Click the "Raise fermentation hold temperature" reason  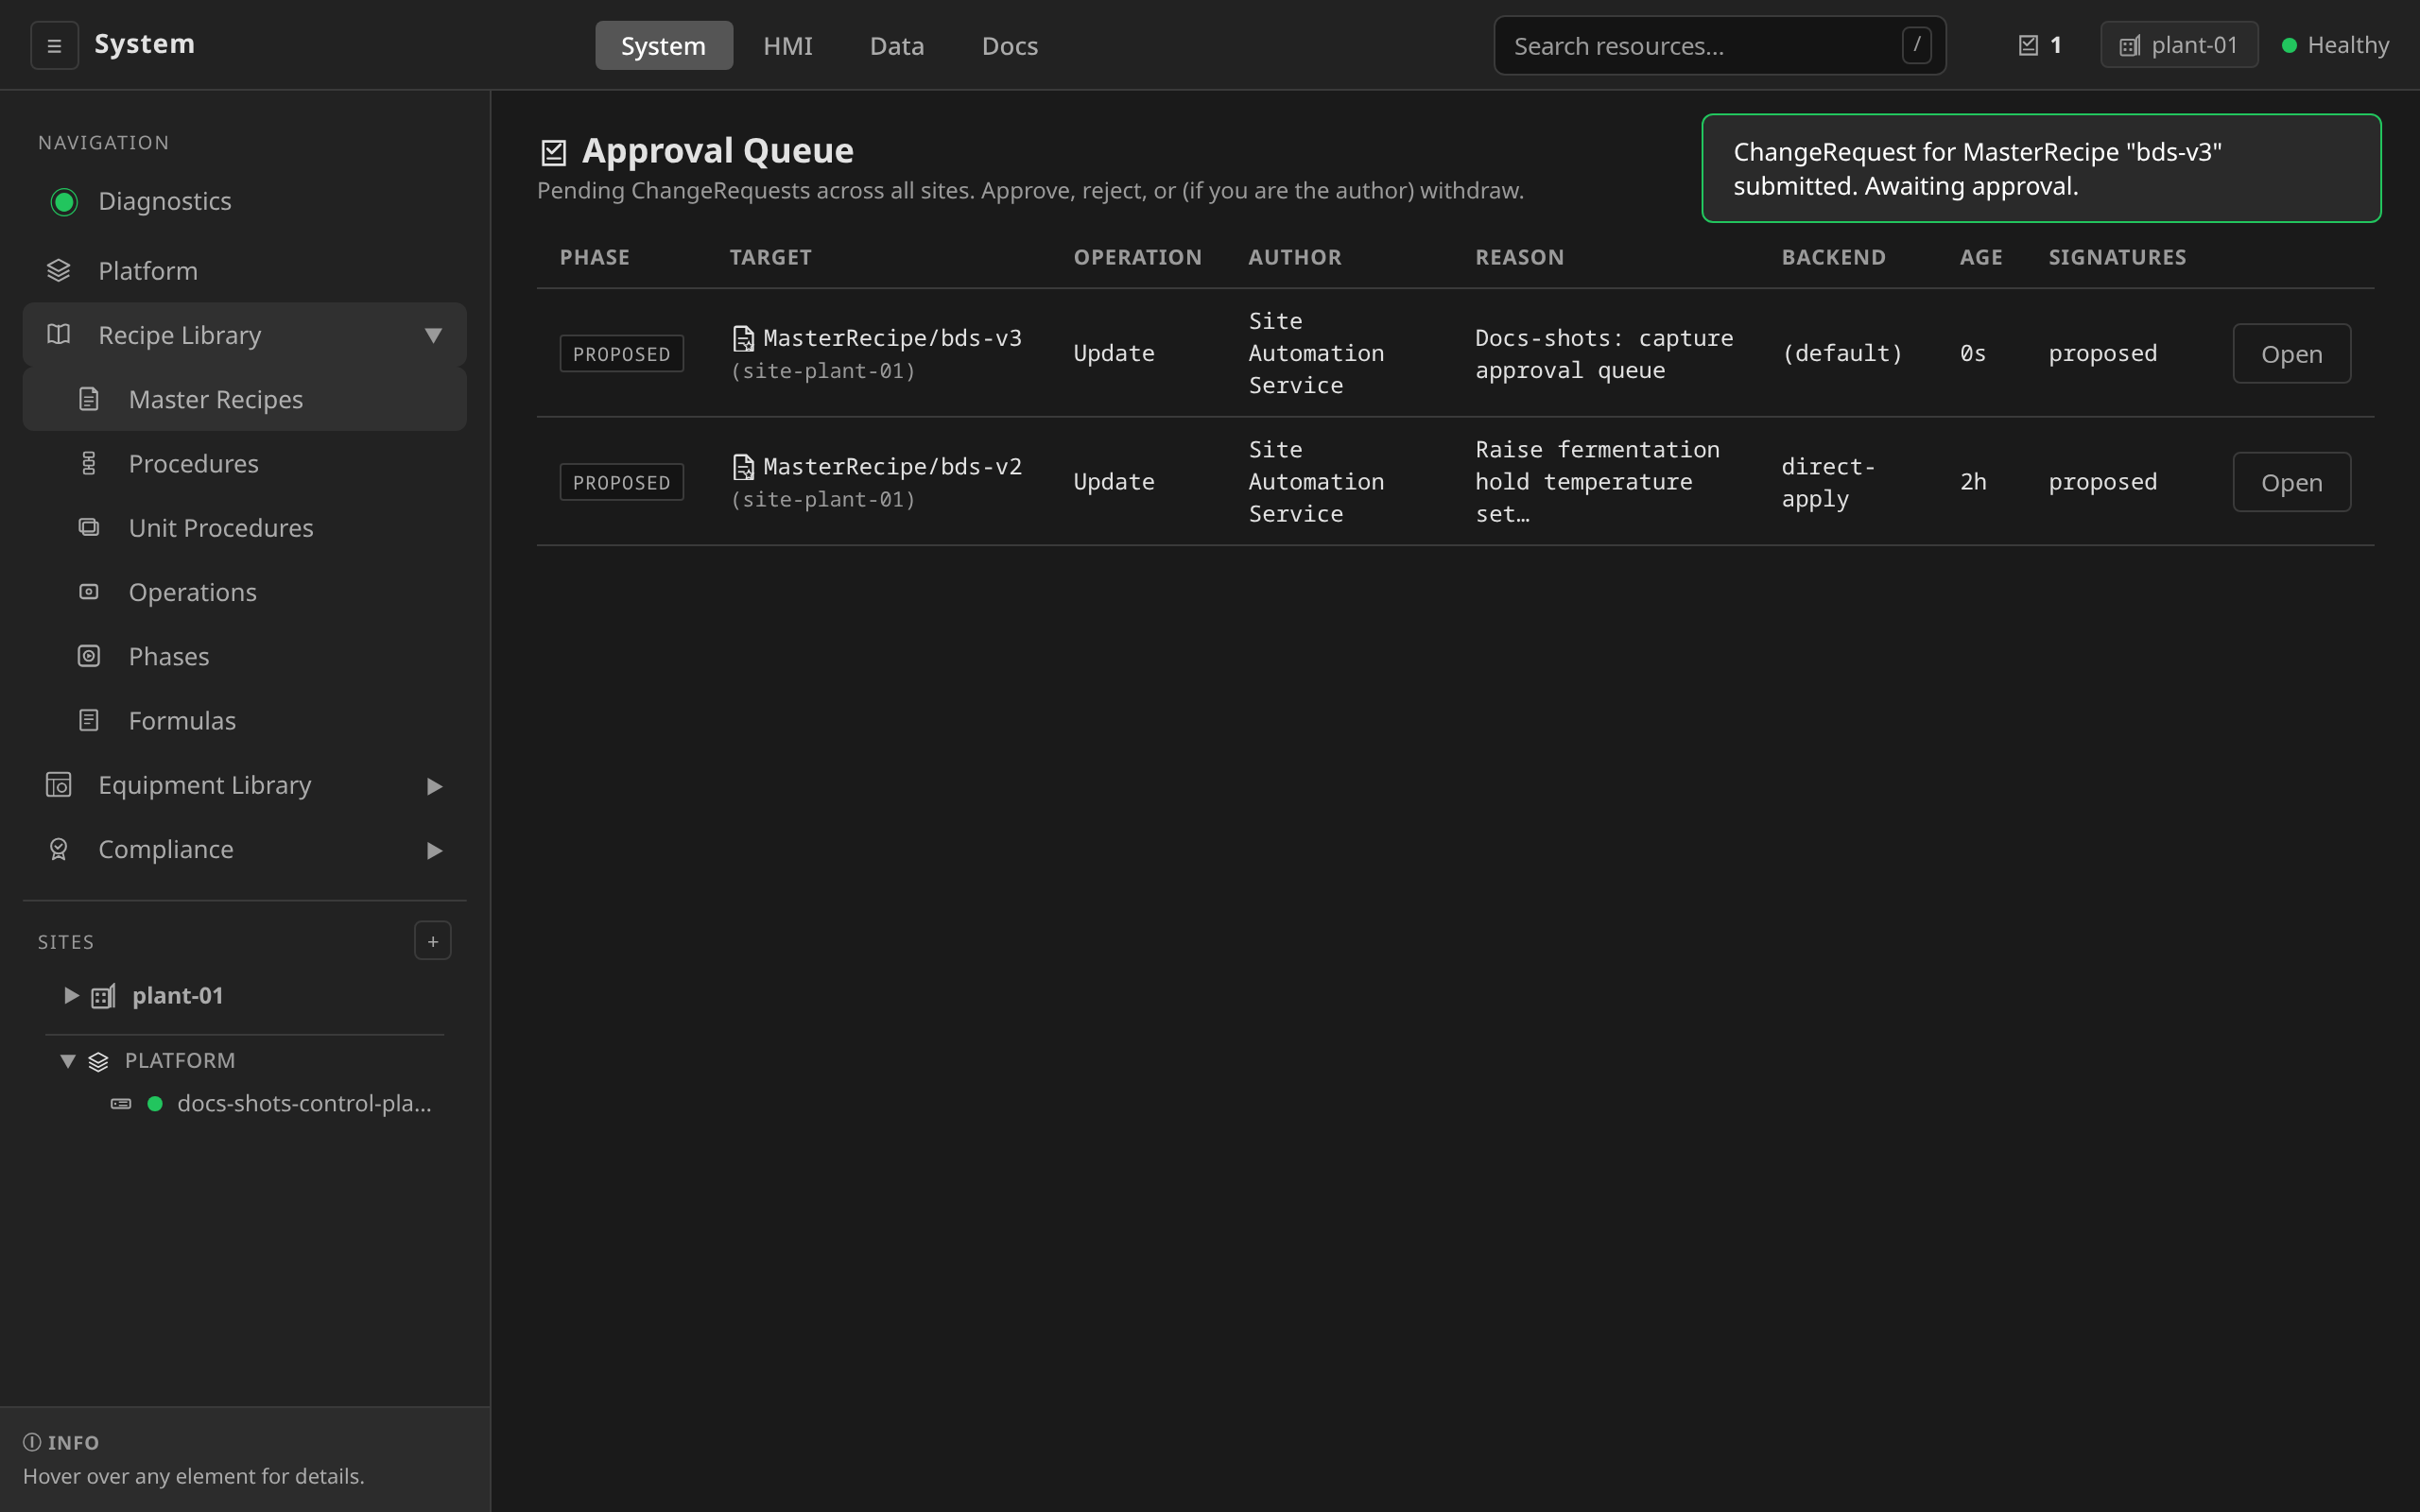1598,482
